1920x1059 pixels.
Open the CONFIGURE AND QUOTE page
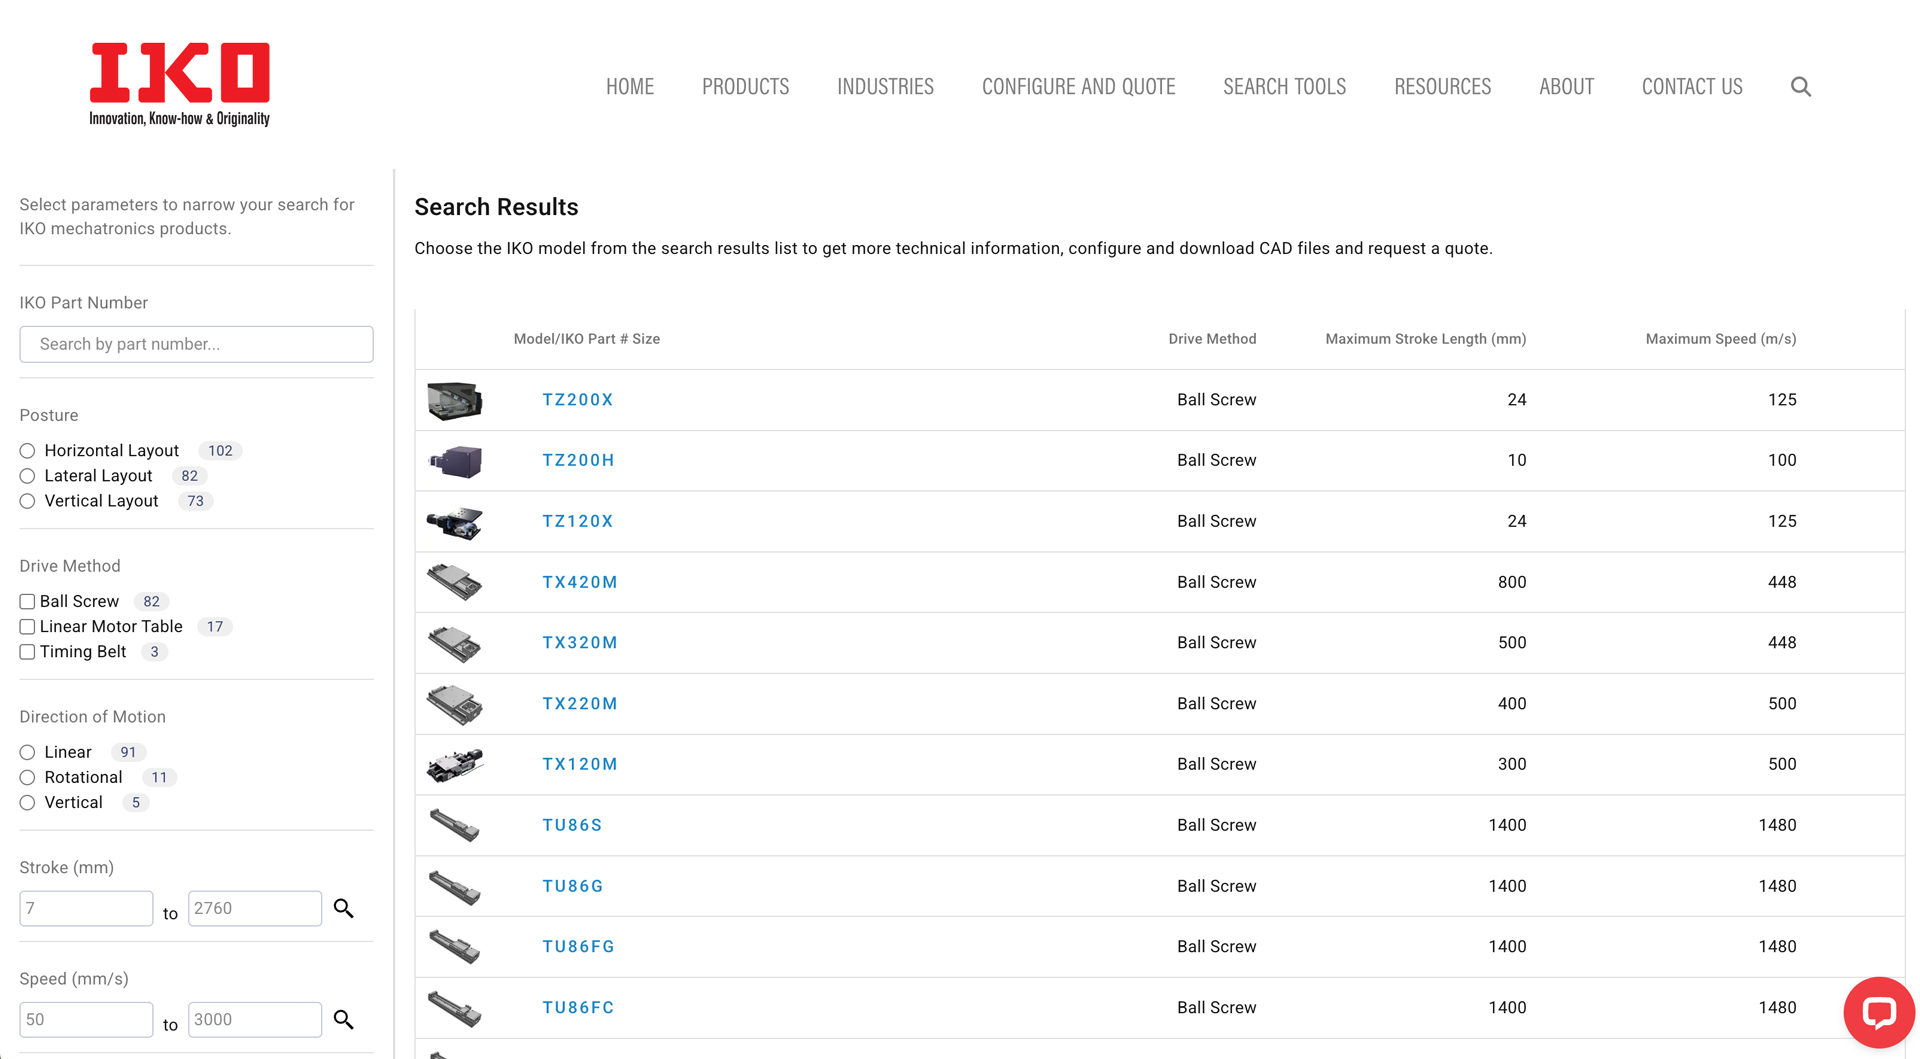[1078, 86]
